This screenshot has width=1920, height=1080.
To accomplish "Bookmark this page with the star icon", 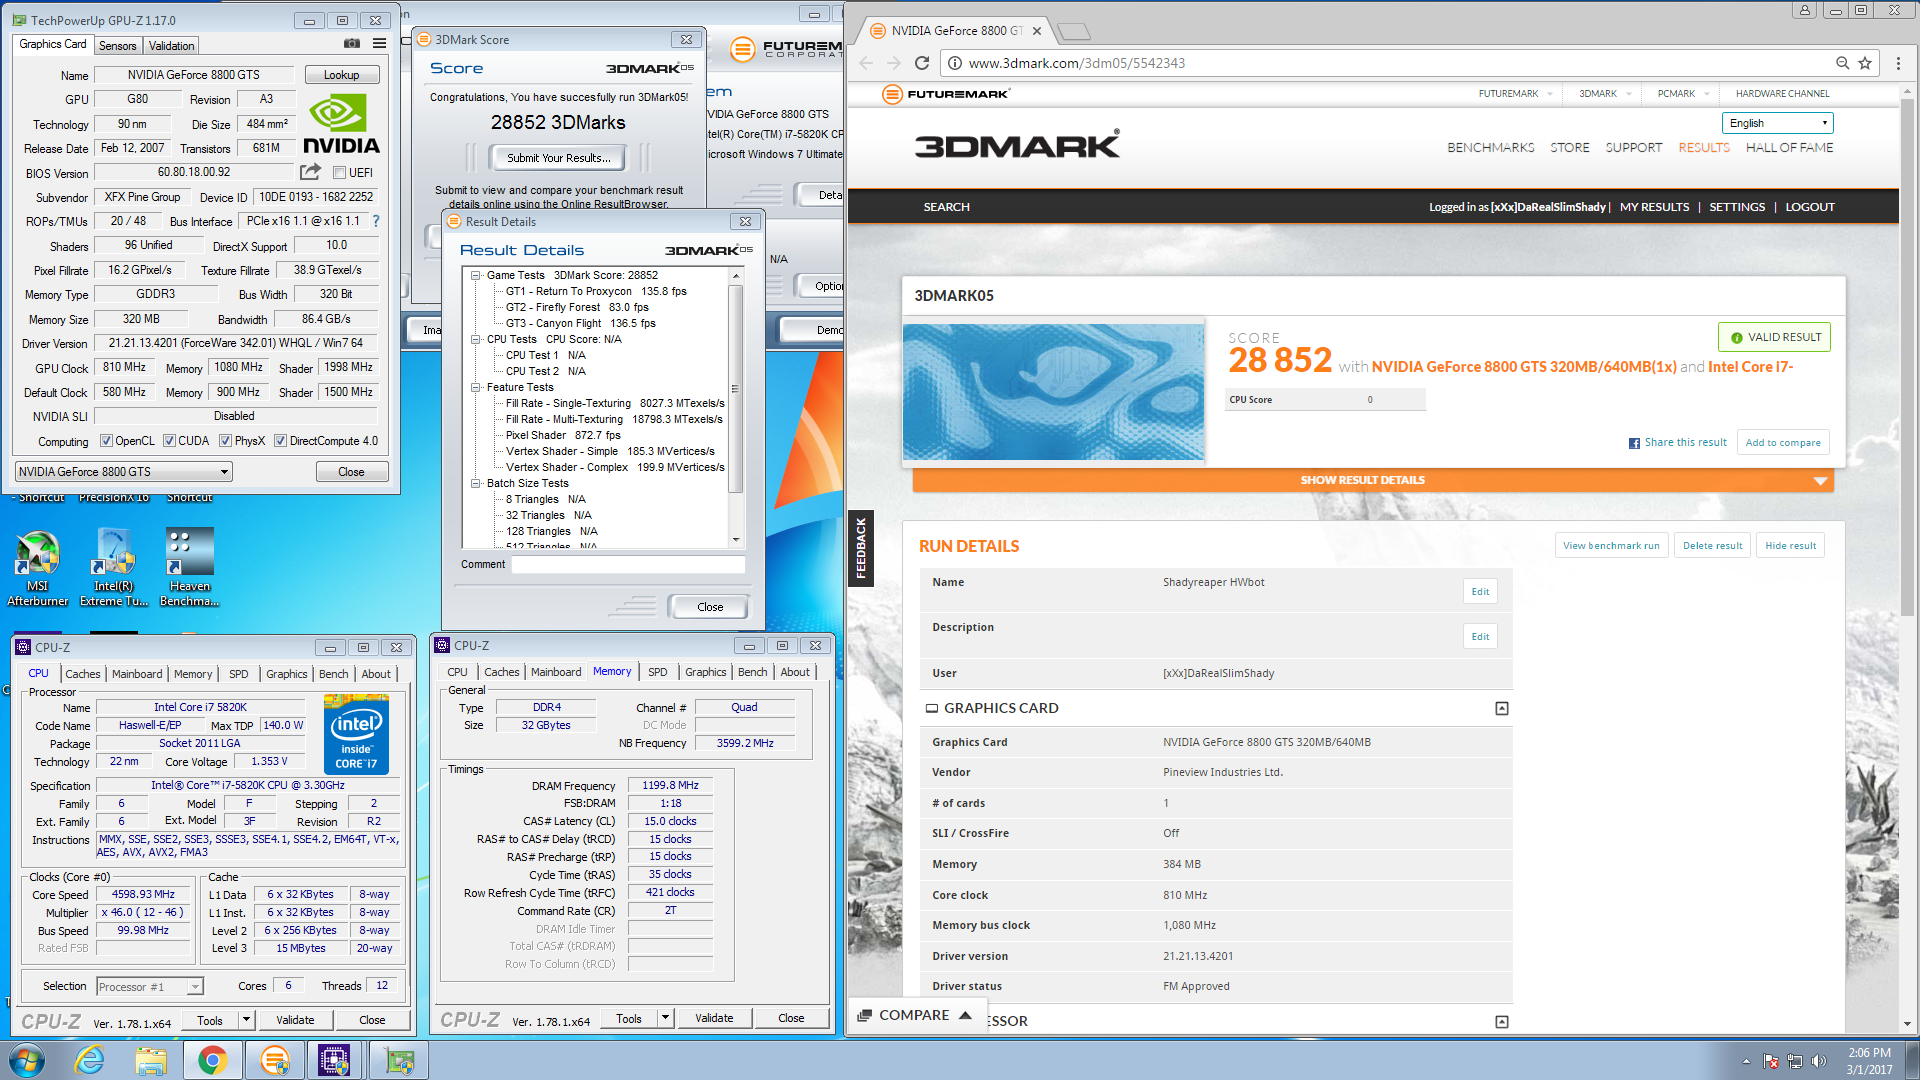I will pyautogui.click(x=1865, y=63).
